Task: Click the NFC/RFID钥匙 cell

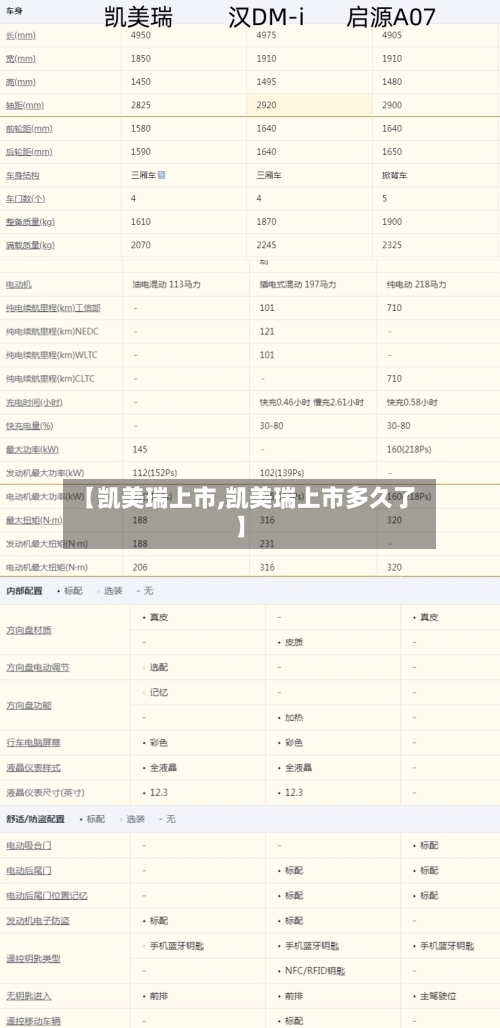Action: [x=315, y=971]
